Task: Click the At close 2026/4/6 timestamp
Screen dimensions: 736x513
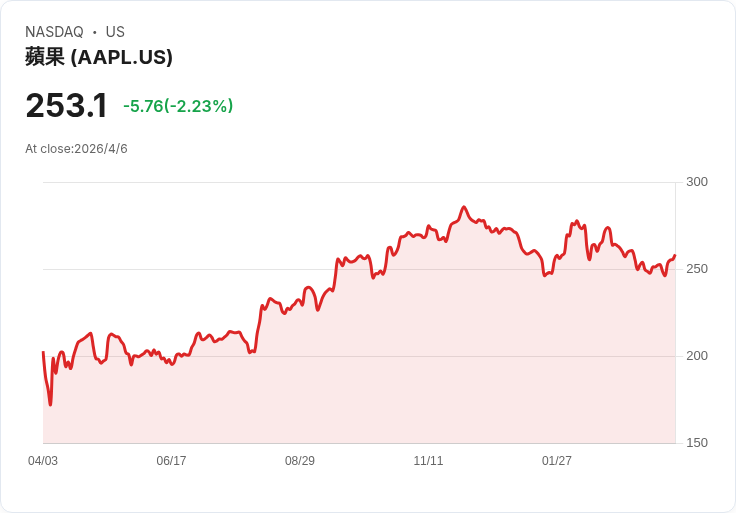Action: tap(76, 149)
